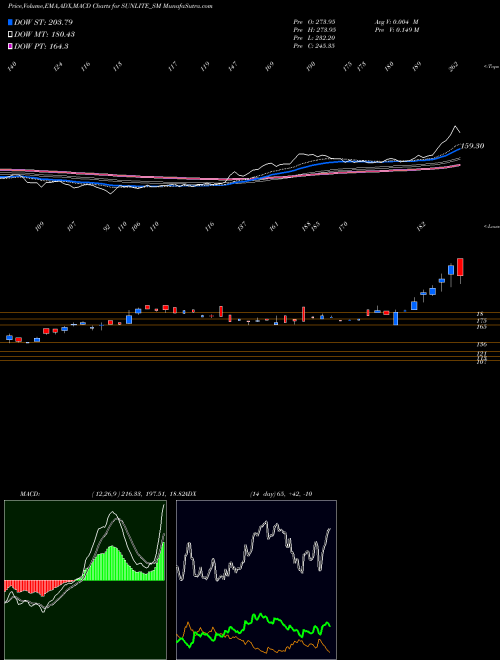500x660 pixels.
Task: Click the '180' label in the tops row
Action: point(389,67)
